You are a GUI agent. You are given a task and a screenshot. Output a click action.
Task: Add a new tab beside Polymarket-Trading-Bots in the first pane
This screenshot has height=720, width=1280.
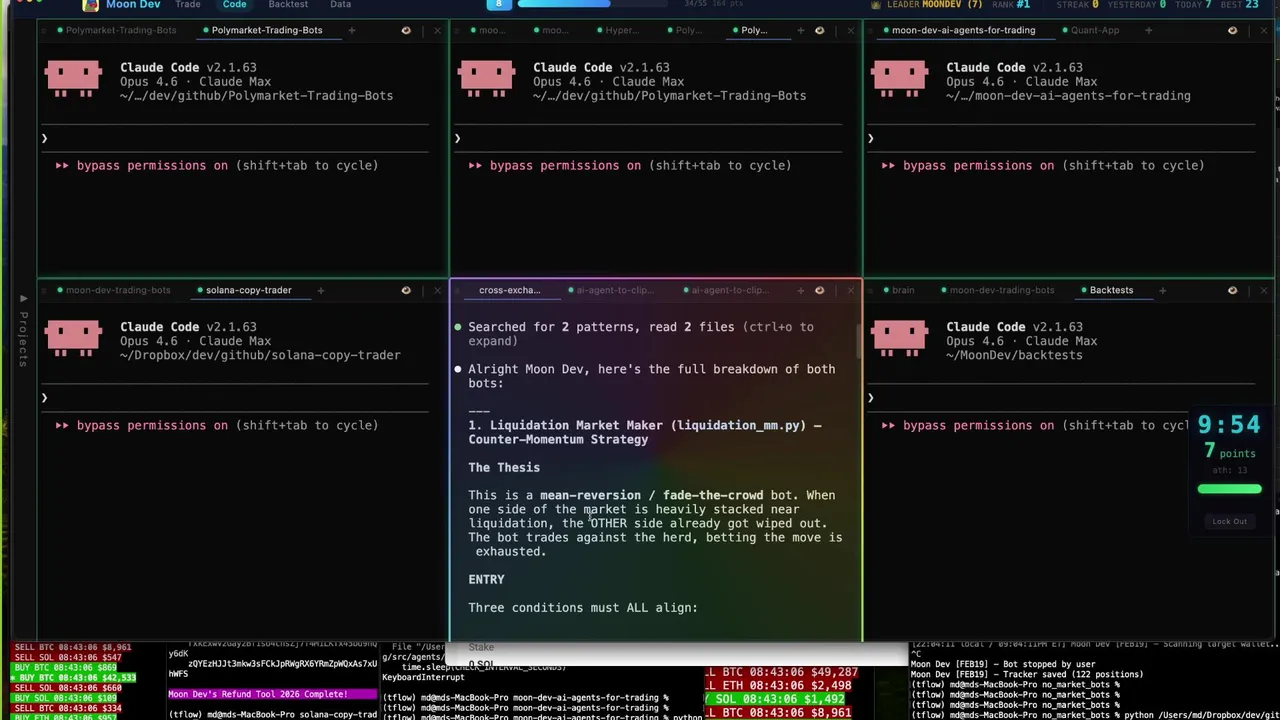[351, 30]
